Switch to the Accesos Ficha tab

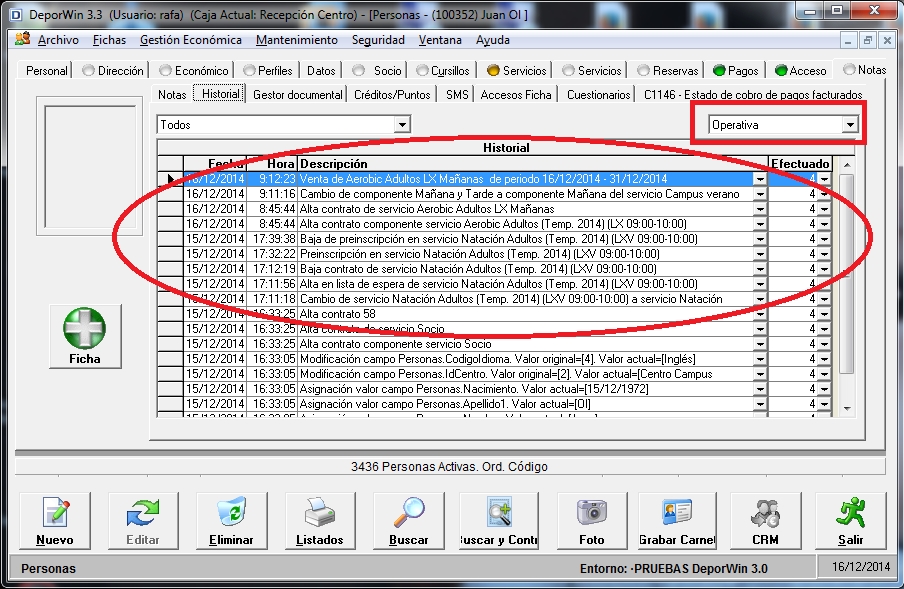pos(516,95)
